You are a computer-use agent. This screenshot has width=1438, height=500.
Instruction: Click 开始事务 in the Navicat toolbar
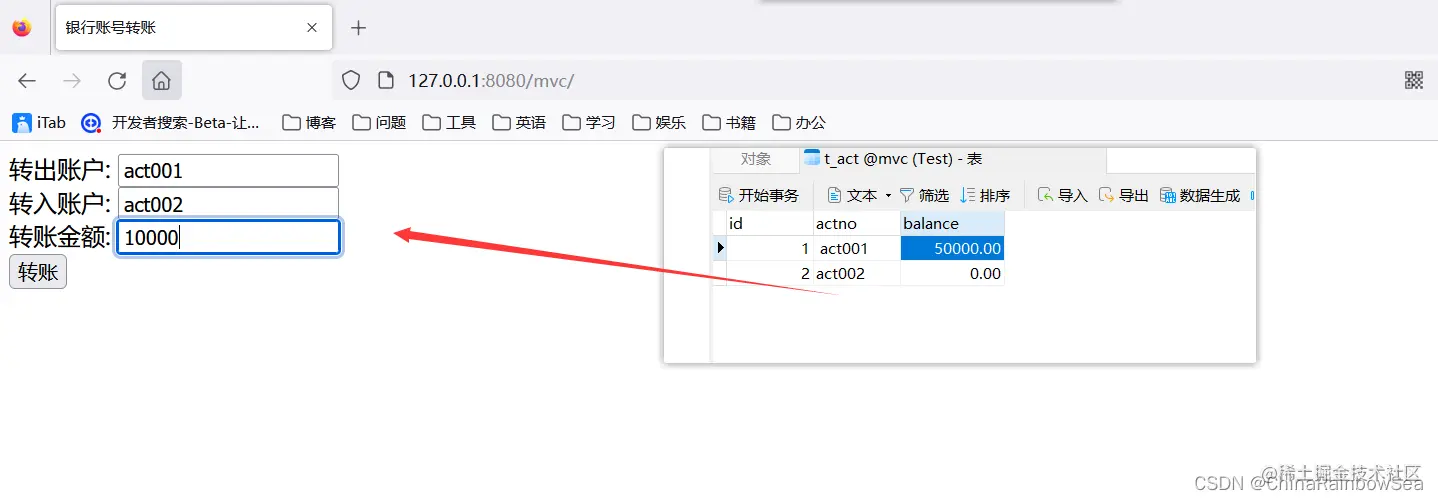coord(759,195)
